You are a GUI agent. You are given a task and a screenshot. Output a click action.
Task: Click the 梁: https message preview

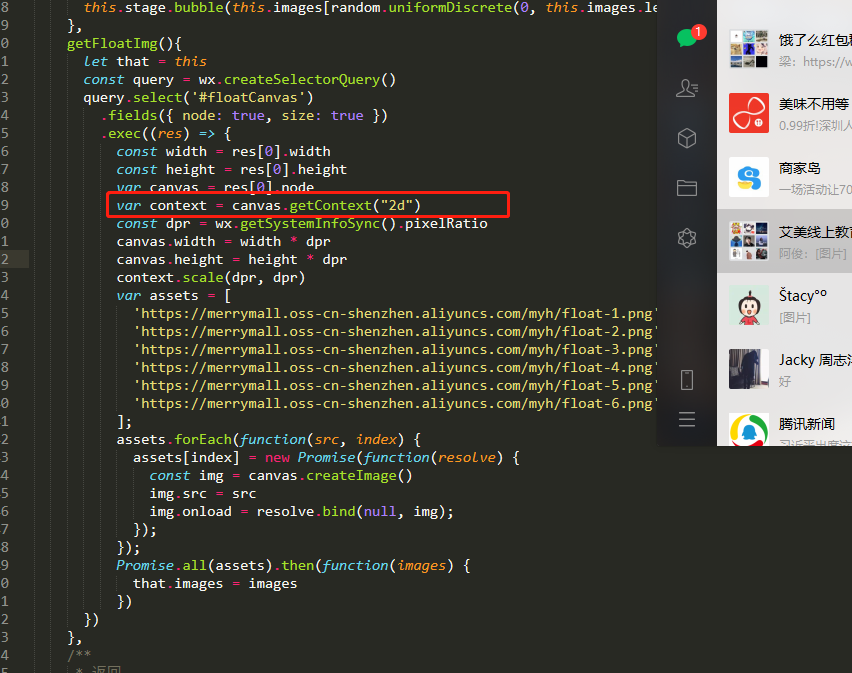[x=815, y=62]
